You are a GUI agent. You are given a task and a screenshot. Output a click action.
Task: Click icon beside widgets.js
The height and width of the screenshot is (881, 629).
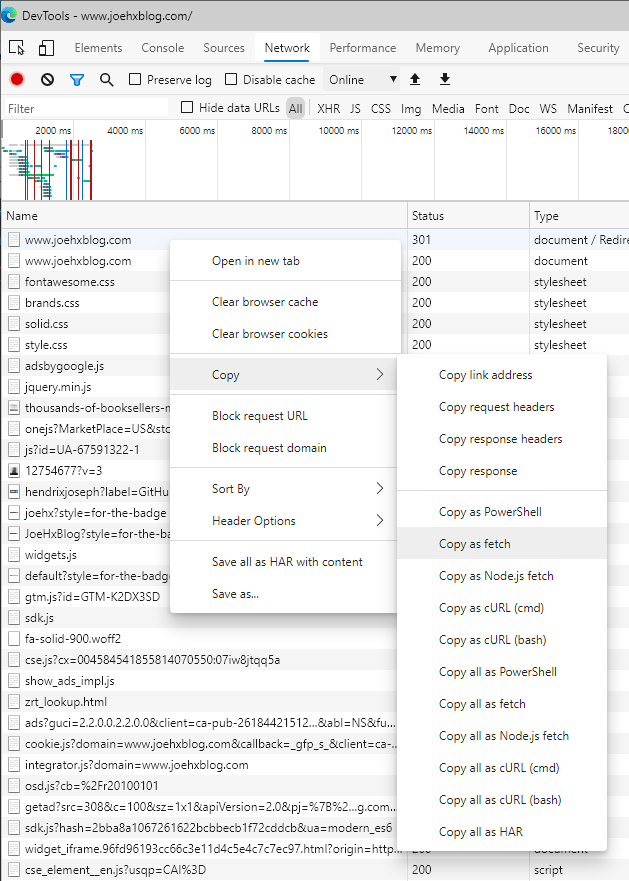pyautogui.click(x=14, y=555)
